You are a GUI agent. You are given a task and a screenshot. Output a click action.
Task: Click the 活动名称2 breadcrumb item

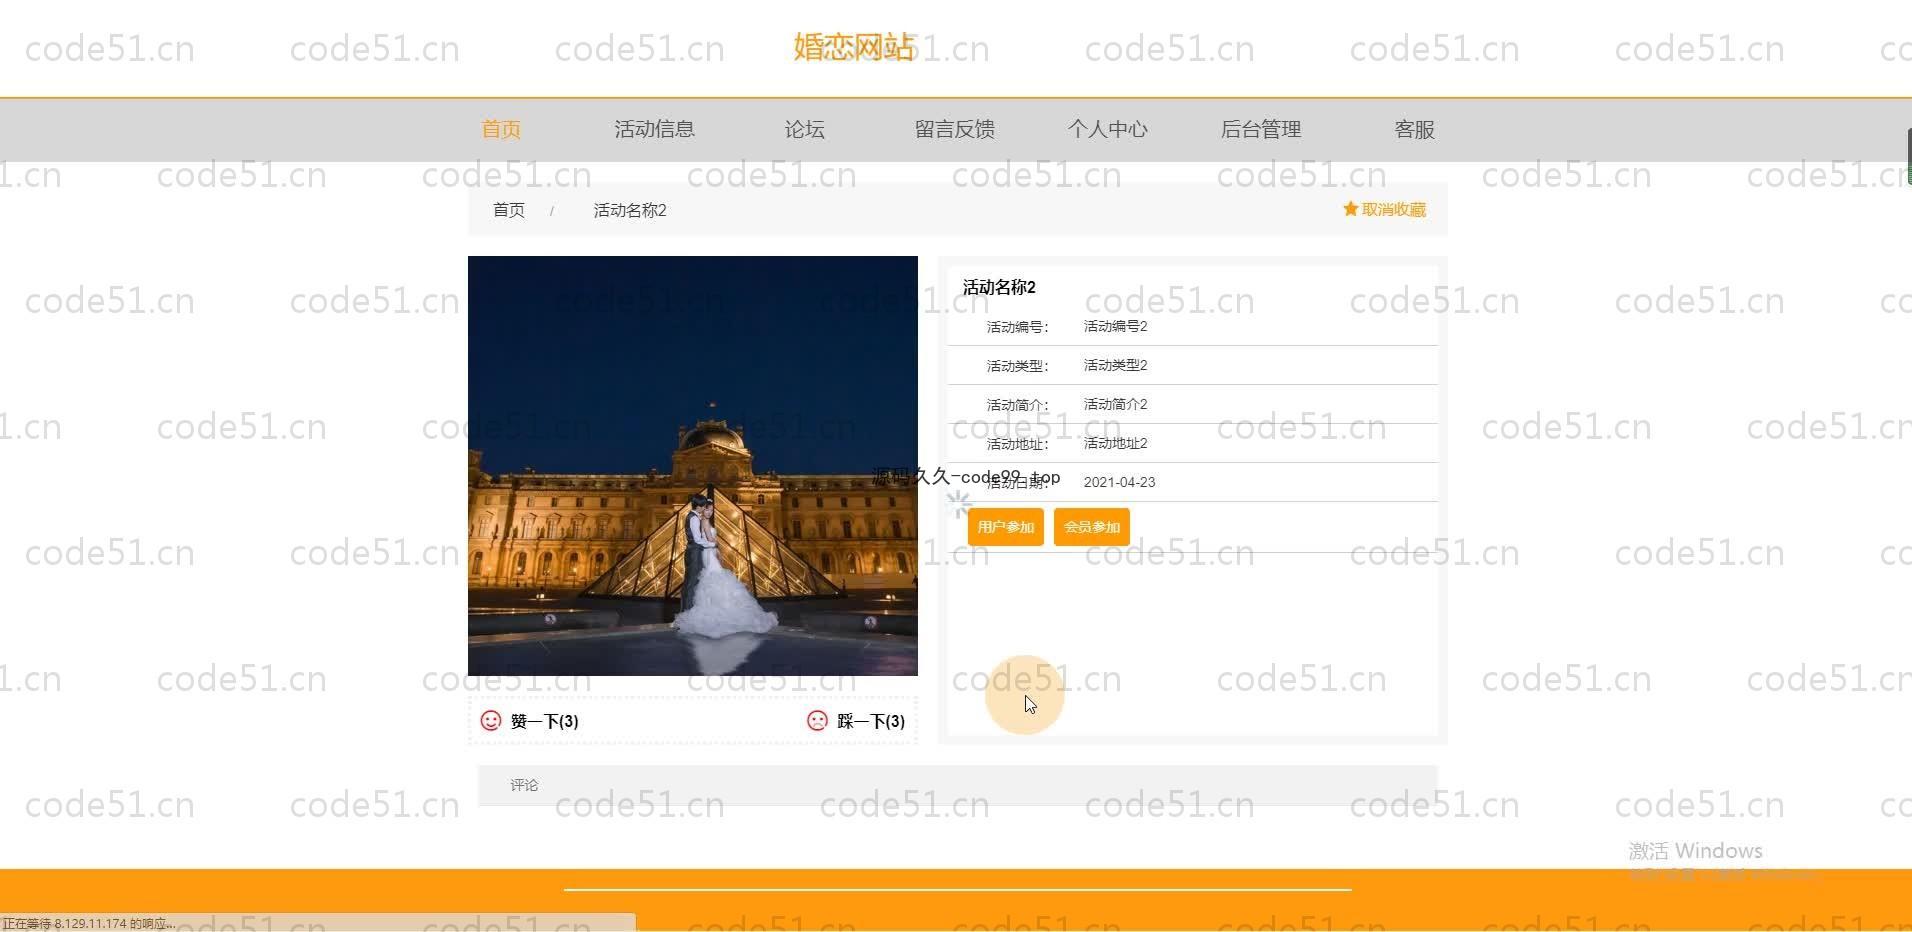tap(630, 210)
